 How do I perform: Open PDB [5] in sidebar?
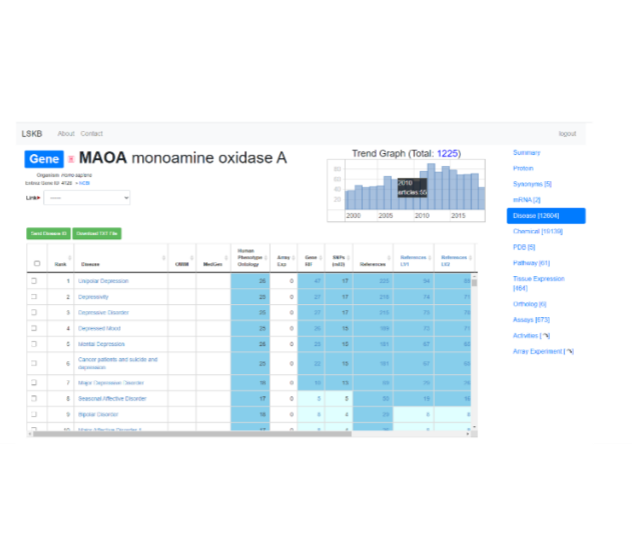point(524,247)
